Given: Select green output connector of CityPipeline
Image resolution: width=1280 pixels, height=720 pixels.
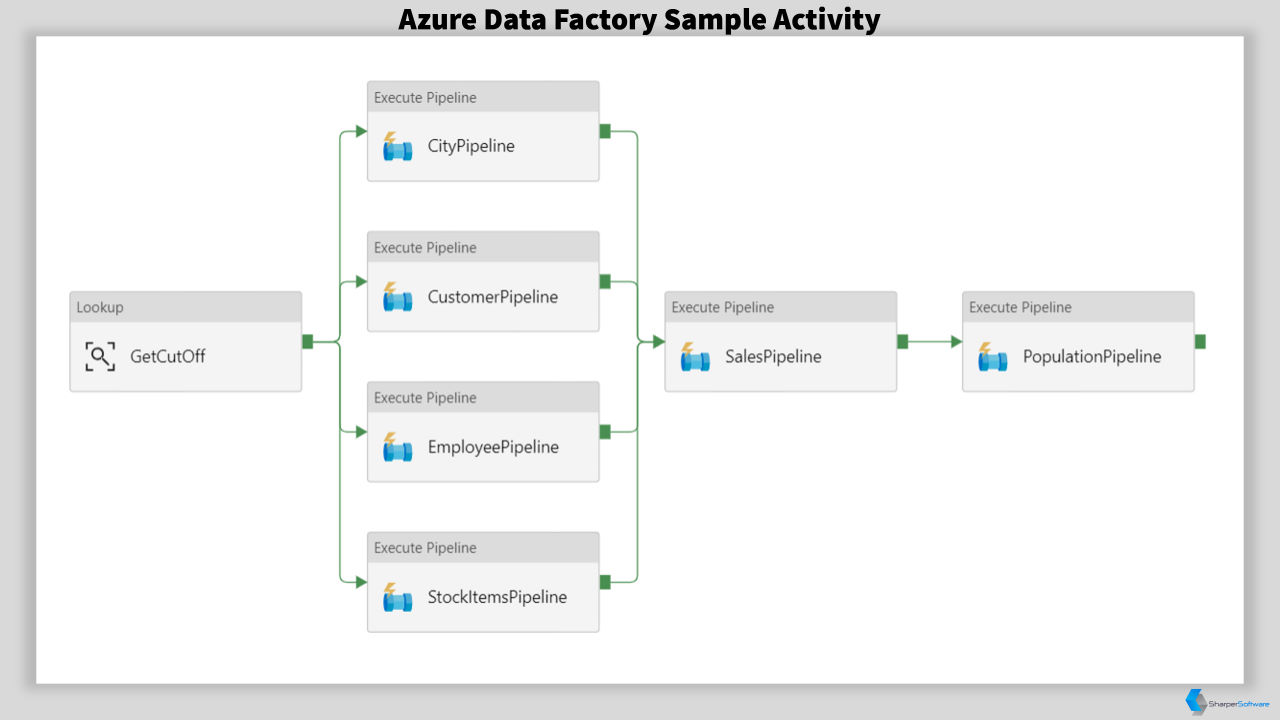Looking at the screenshot, I should coord(605,131).
